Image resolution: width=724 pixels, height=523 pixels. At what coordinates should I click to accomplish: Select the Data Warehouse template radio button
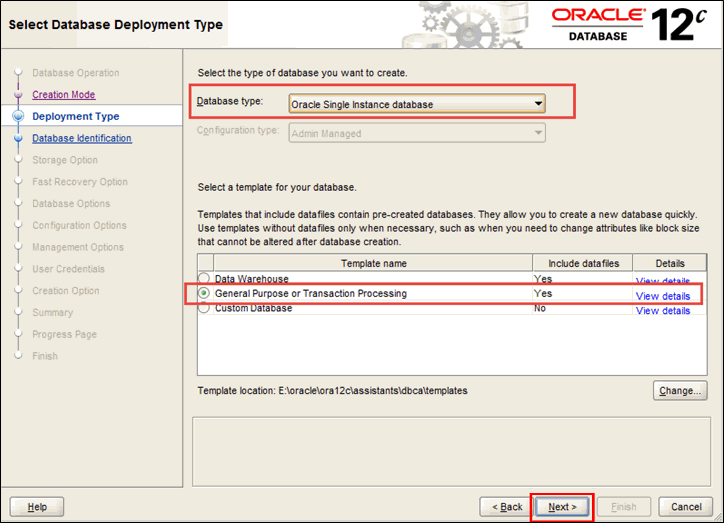click(x=205, y=279)
